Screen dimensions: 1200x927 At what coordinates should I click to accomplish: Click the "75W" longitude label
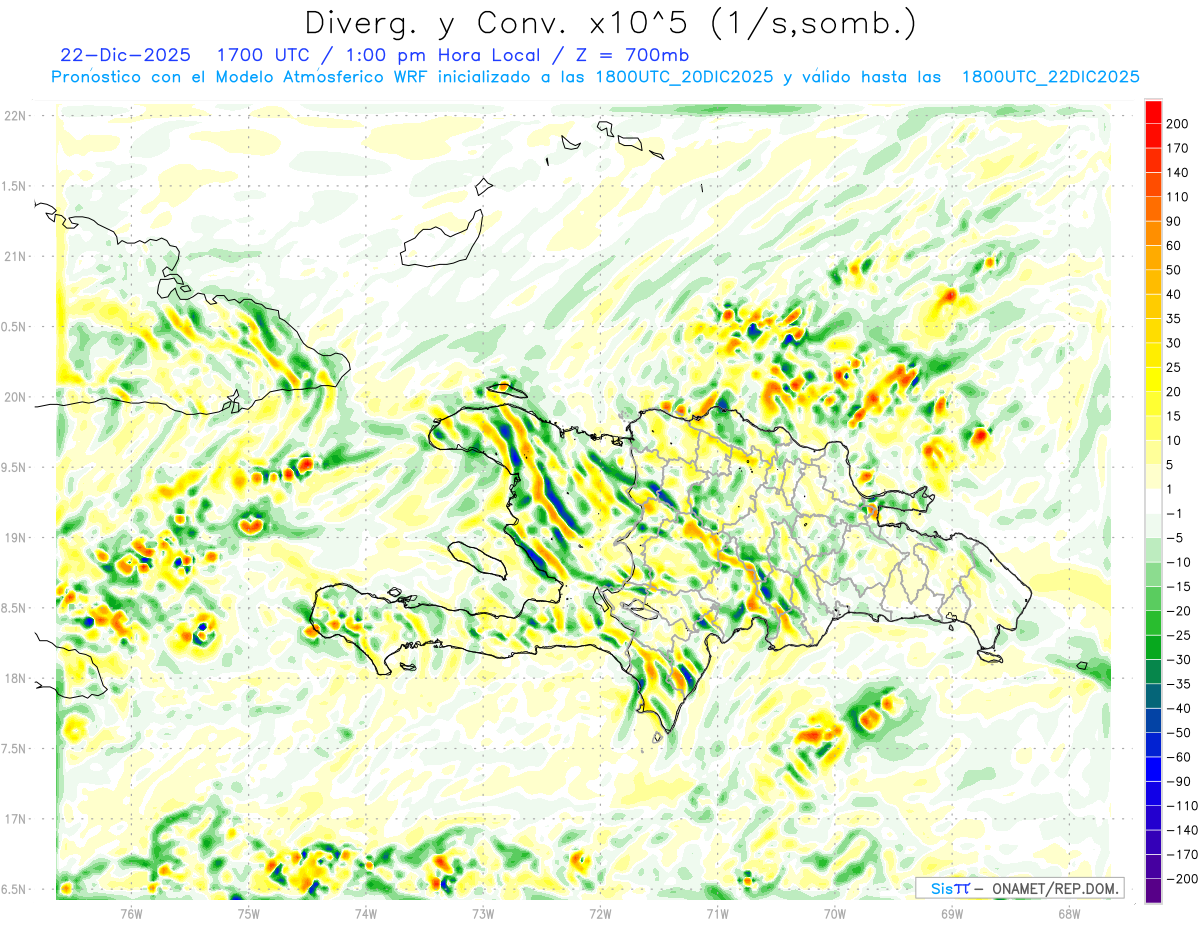point(249,913)
